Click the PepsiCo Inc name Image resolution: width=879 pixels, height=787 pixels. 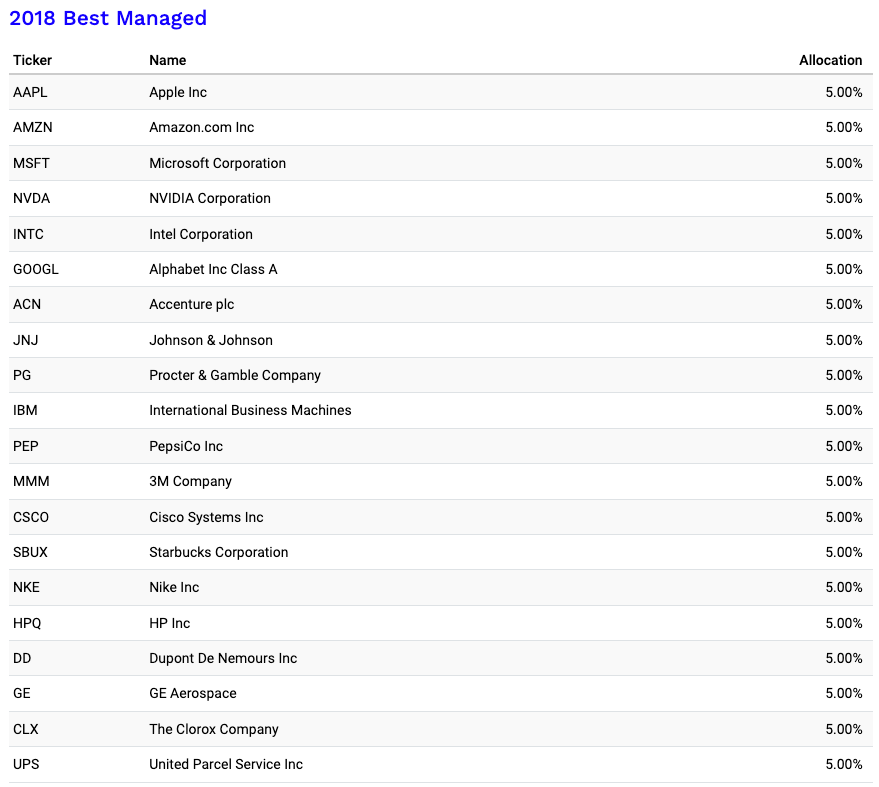click(x=186, y=446)
